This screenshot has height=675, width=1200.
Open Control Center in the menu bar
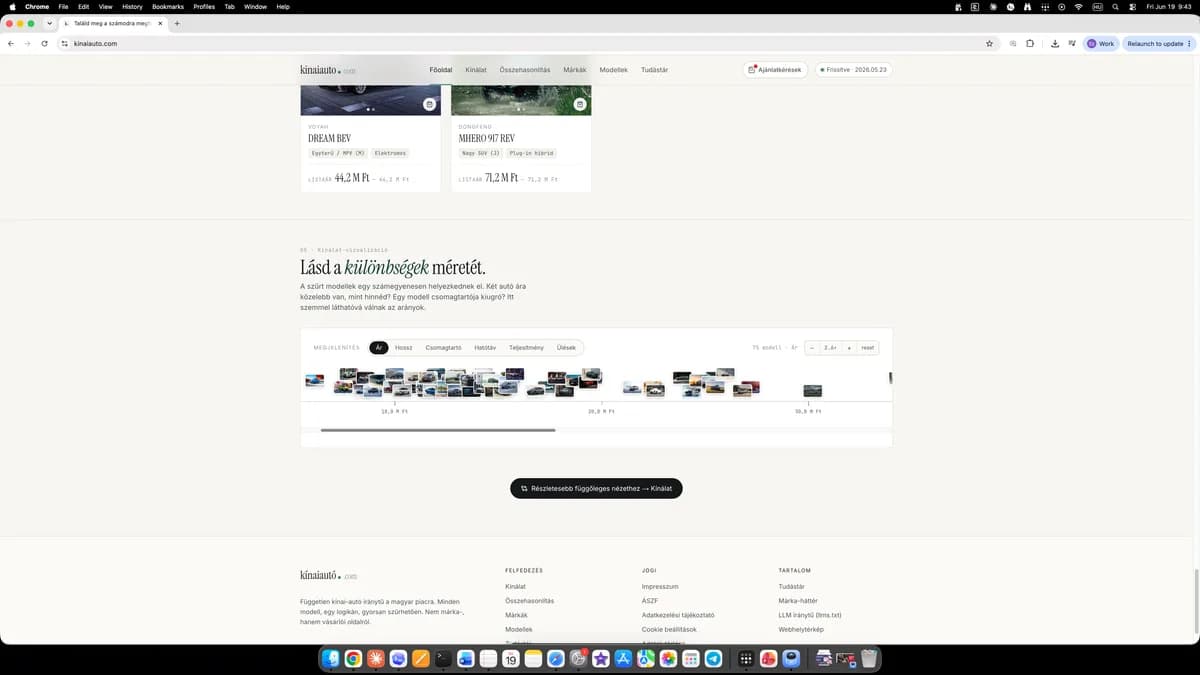1132,6
